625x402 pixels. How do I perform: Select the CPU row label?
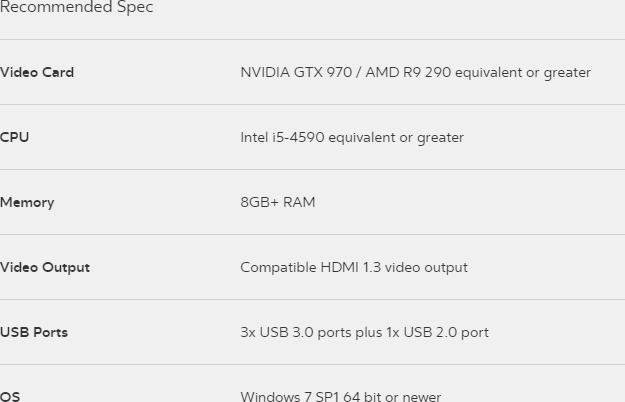pos(15,137)
